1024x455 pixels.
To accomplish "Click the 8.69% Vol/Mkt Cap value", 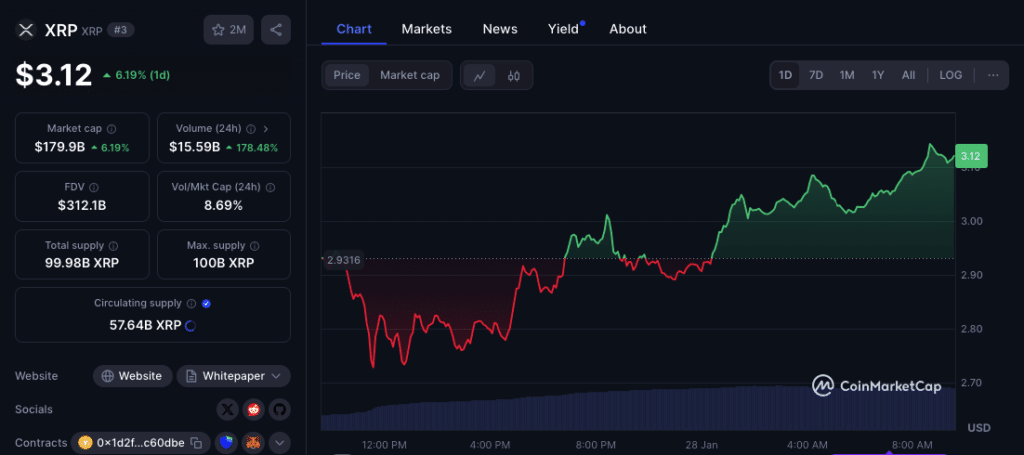I will pos(224,206).
